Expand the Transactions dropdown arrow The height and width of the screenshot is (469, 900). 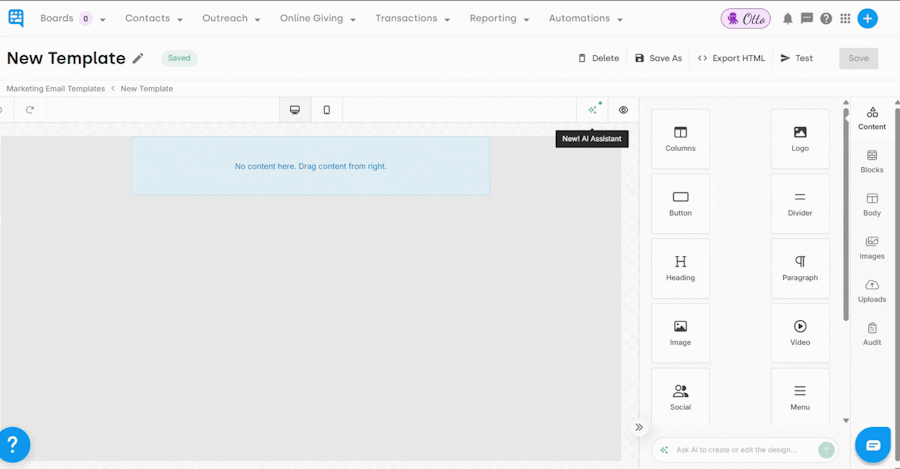tap(447, 20)
